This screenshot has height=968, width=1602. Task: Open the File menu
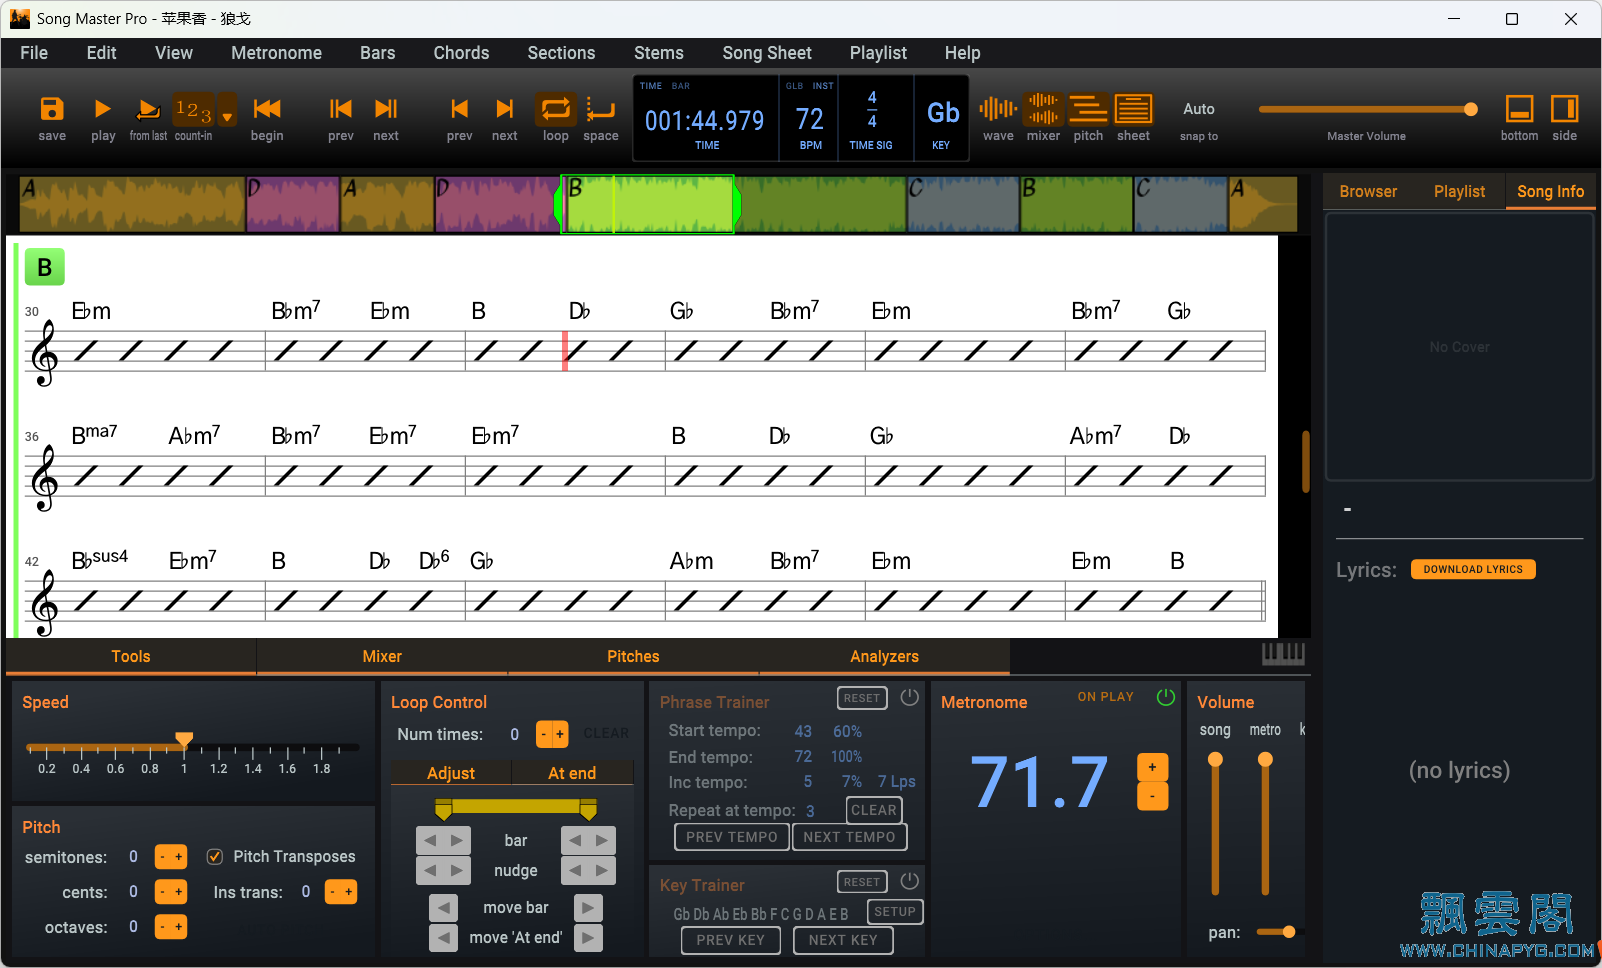coord(34,53)
